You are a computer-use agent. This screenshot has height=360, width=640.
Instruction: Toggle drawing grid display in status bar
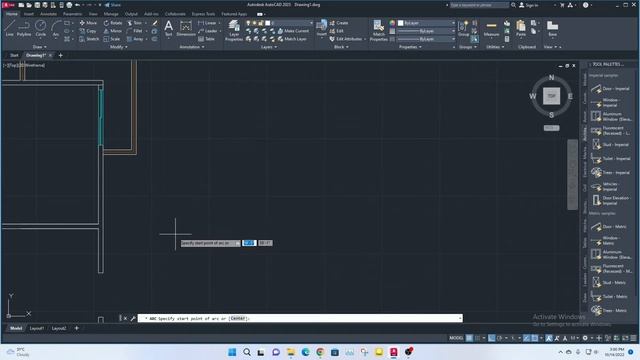click(x=469, y=338)
